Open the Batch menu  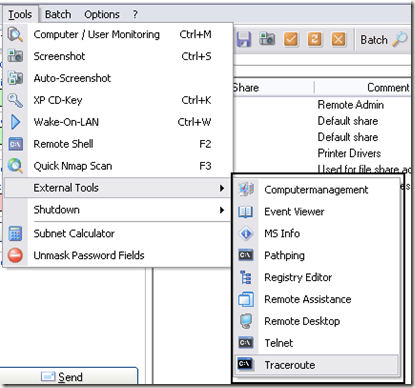pos(58,14)
